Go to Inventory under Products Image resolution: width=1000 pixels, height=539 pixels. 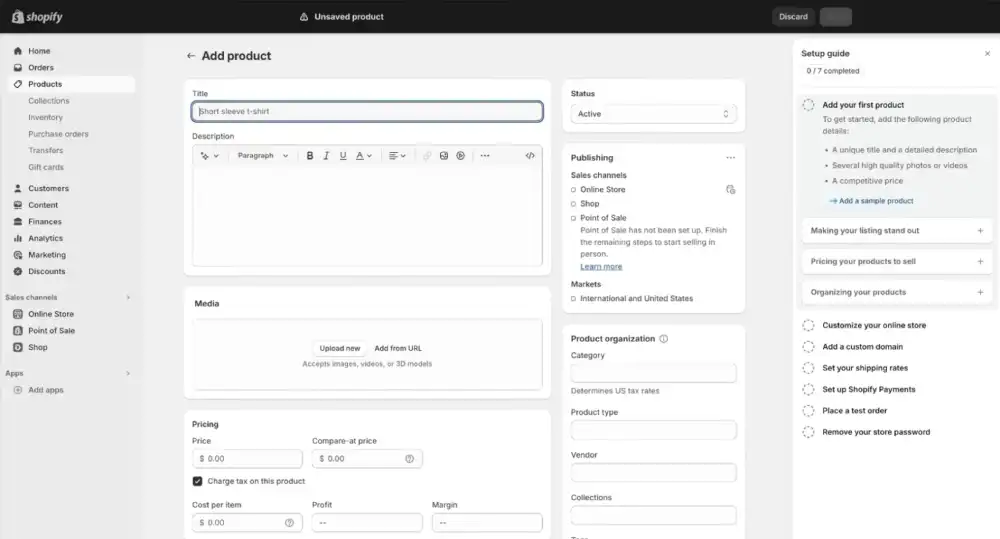pyautogui.click(x=45, y=117)
